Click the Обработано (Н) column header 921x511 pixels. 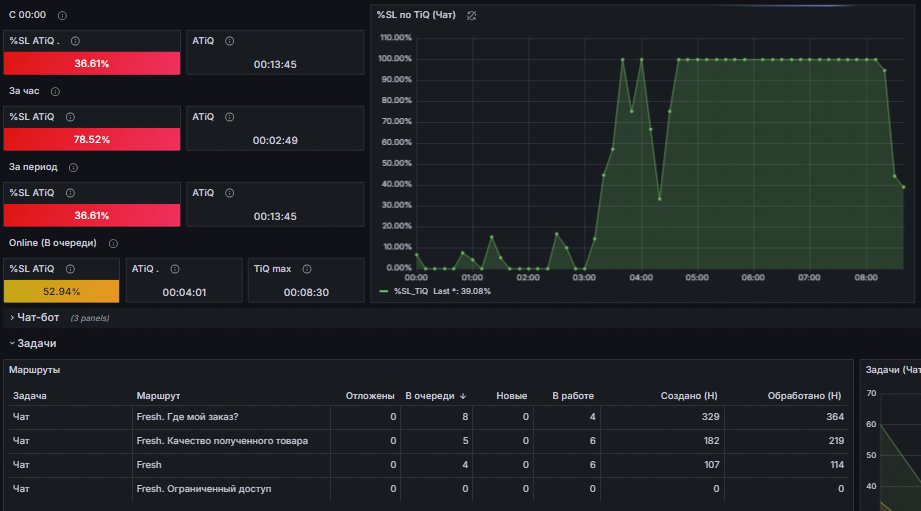(x=804, y=396)
